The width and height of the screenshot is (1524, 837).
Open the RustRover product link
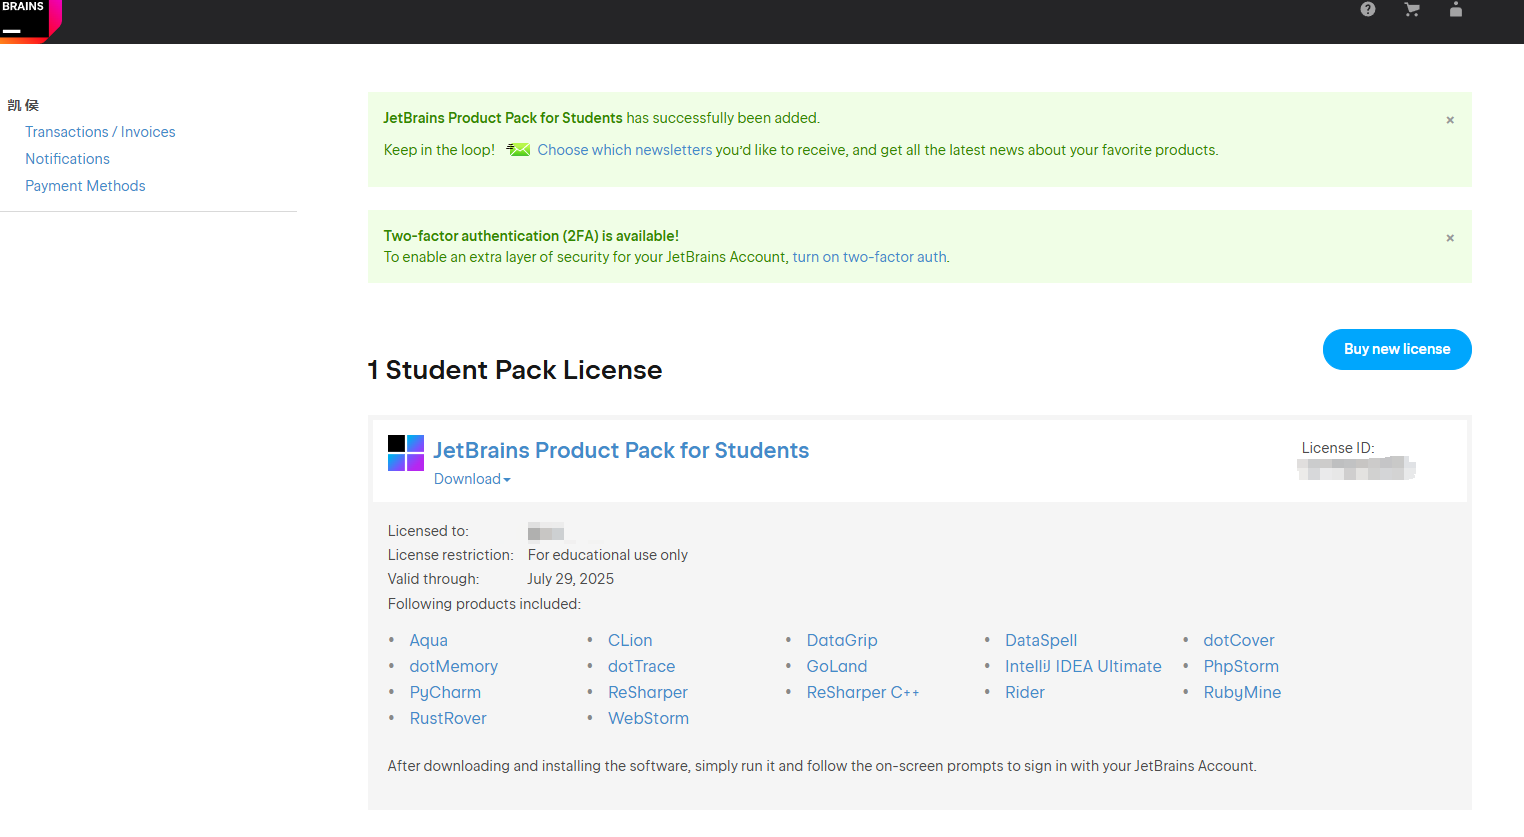click(x=448, y=718)
